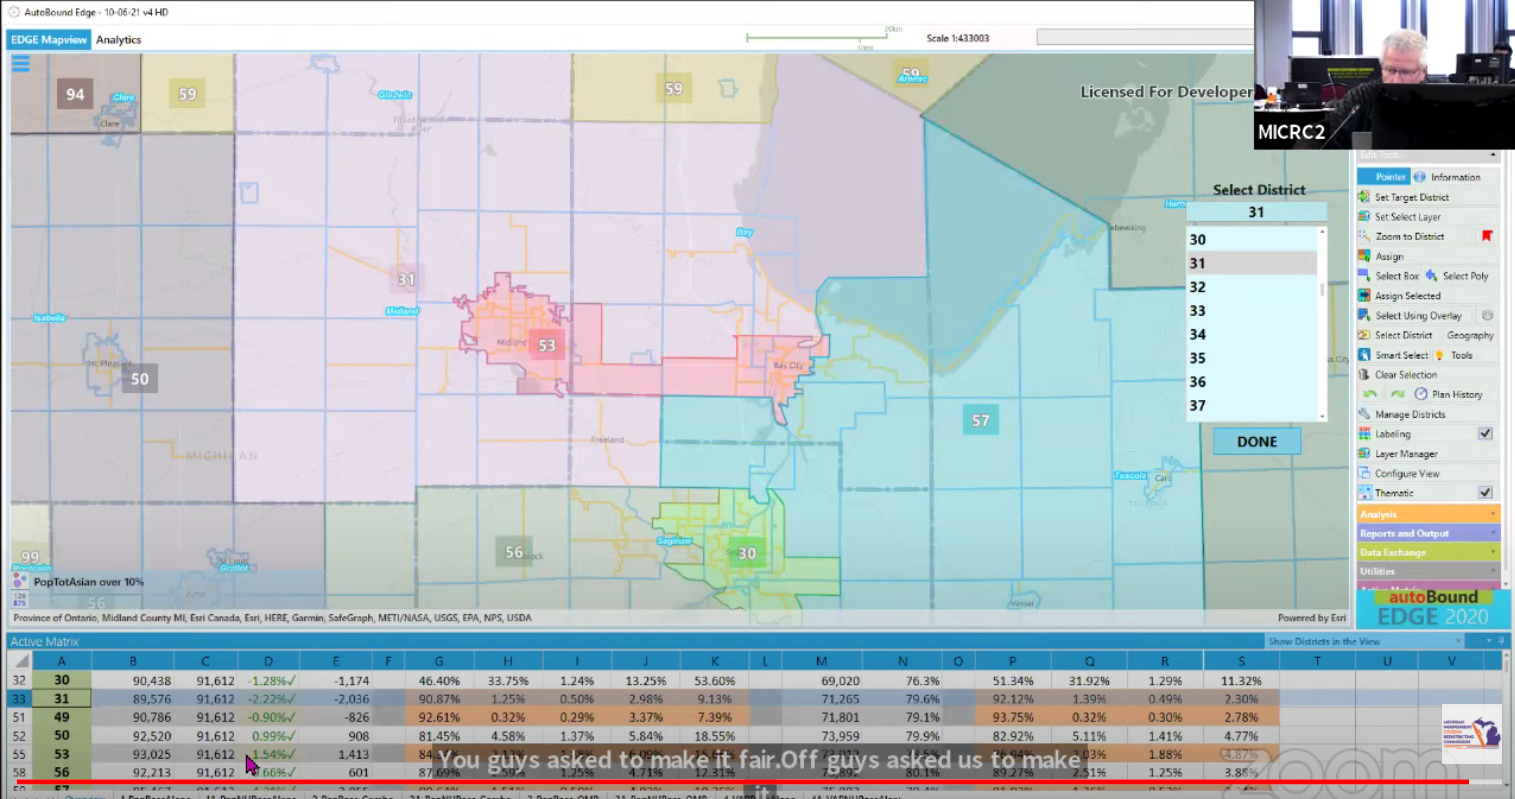Click the PopTotAsian over 10% legend entry

point(79,582)
